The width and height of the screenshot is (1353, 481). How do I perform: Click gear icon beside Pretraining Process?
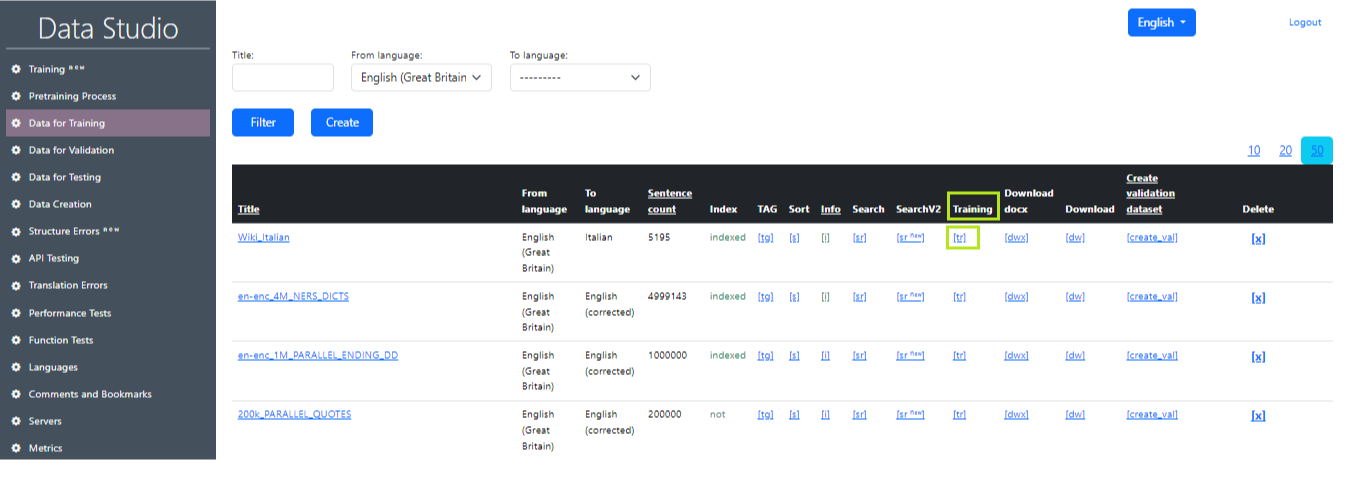pos(16,96)
